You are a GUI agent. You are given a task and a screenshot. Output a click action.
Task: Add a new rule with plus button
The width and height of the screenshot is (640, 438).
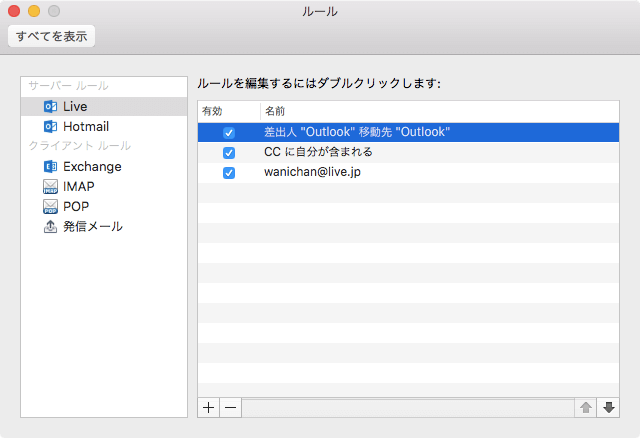(209, 407)
